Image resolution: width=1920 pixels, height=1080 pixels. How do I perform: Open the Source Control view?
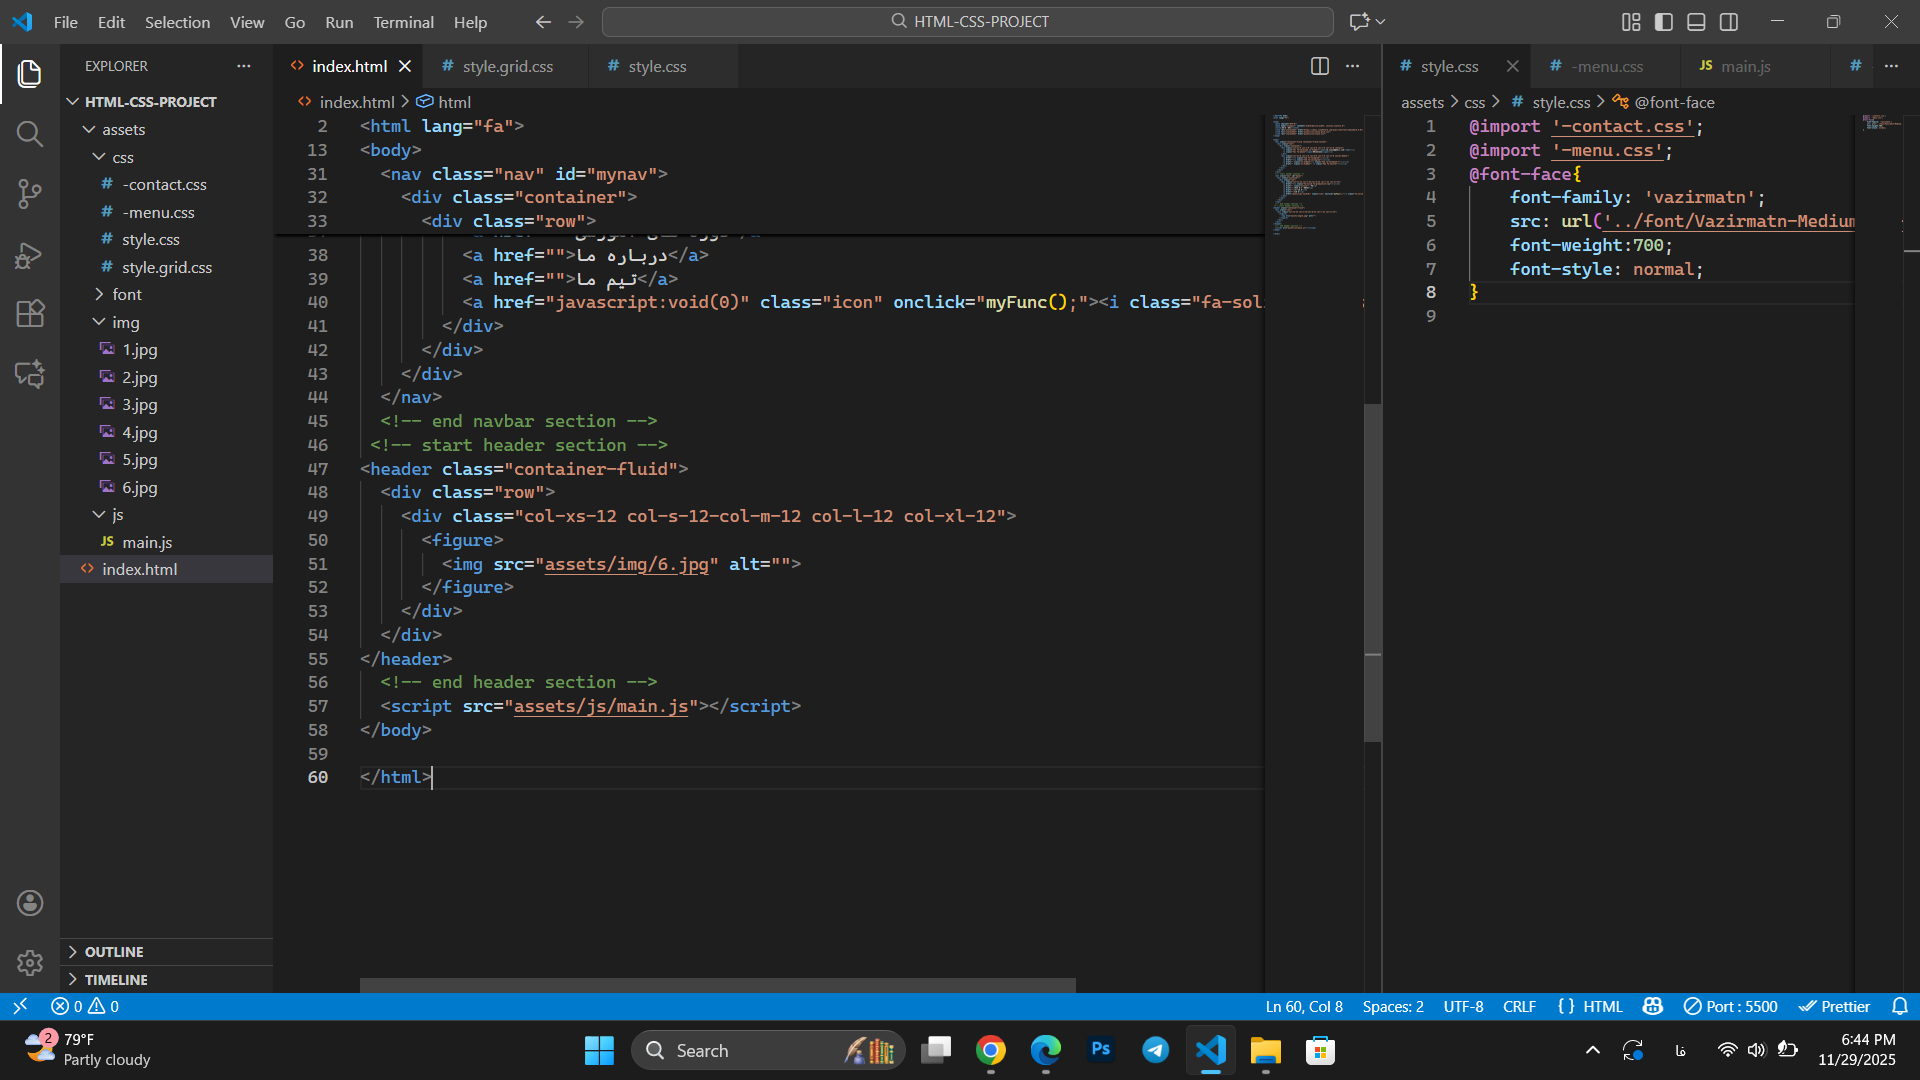coord(29,194)
